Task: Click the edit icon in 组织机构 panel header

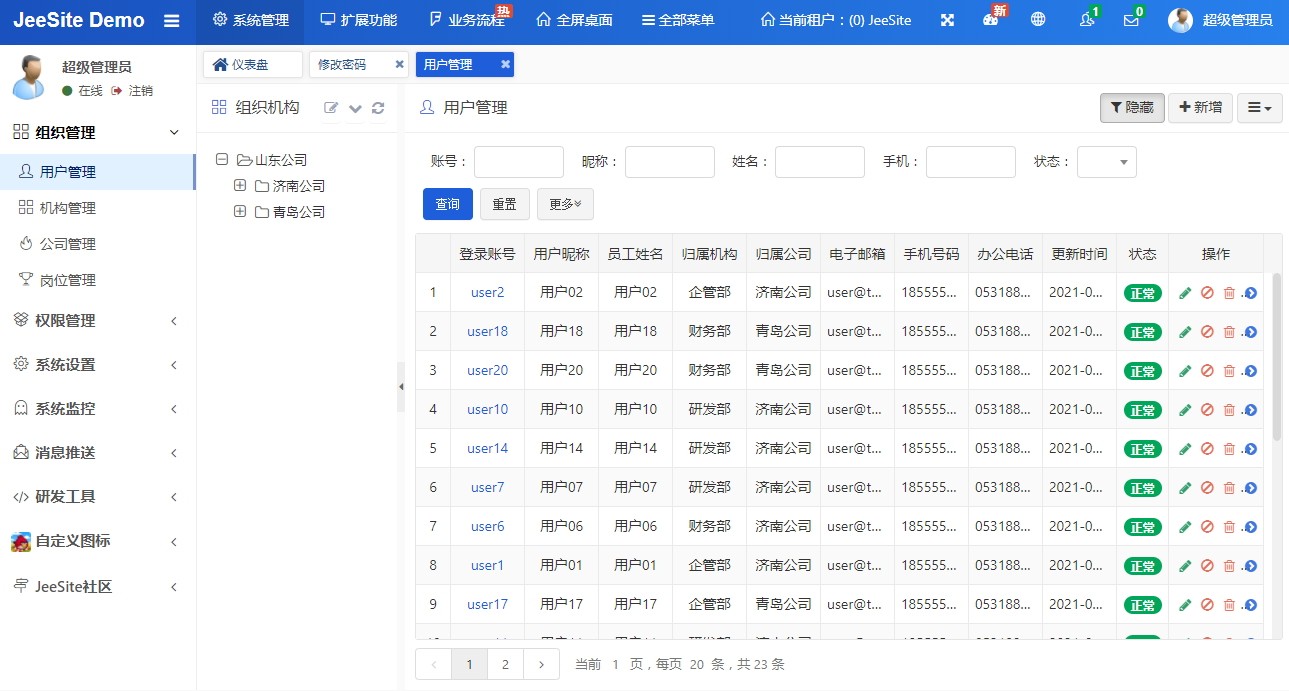Action: (331, 108)
